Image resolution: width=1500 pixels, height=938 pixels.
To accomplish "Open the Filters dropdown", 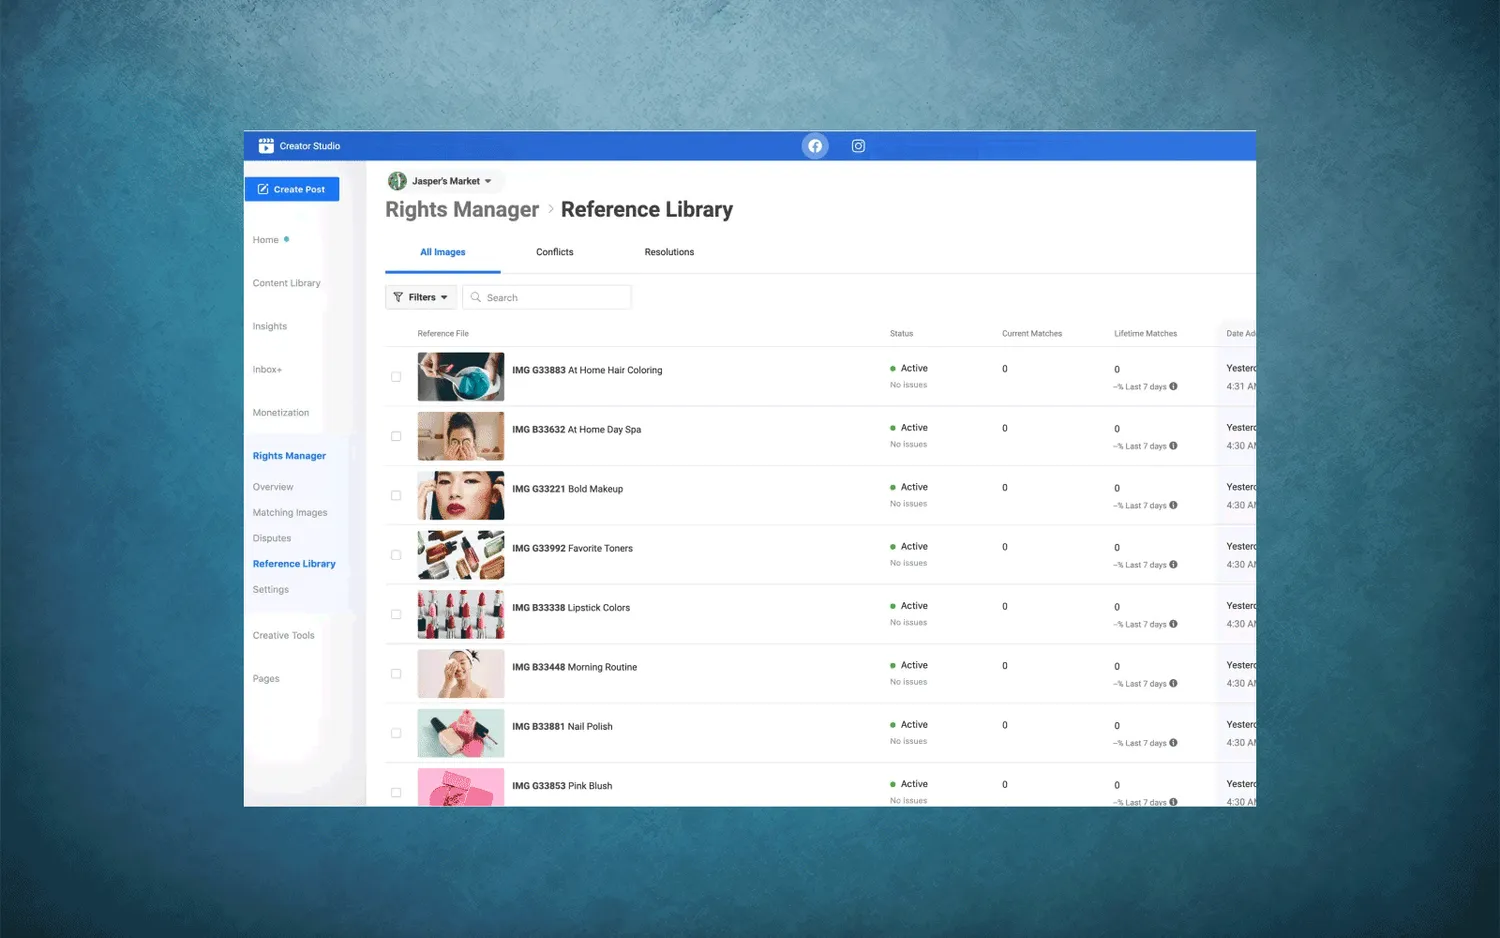I will 421,297.
